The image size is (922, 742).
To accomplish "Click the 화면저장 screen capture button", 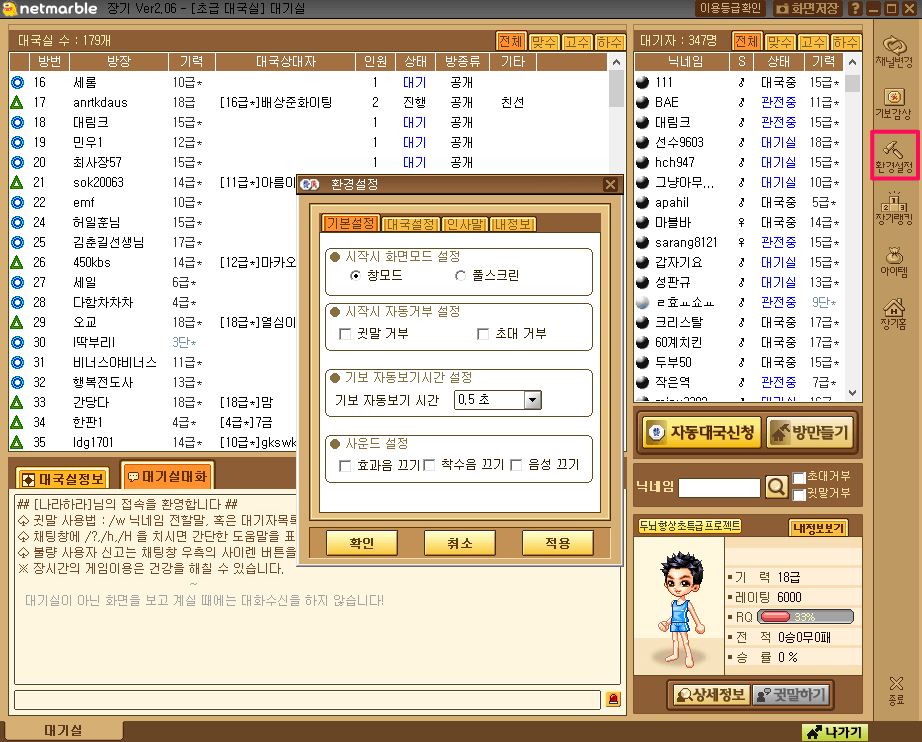I will pyautogui.click(x=807, y=9).
